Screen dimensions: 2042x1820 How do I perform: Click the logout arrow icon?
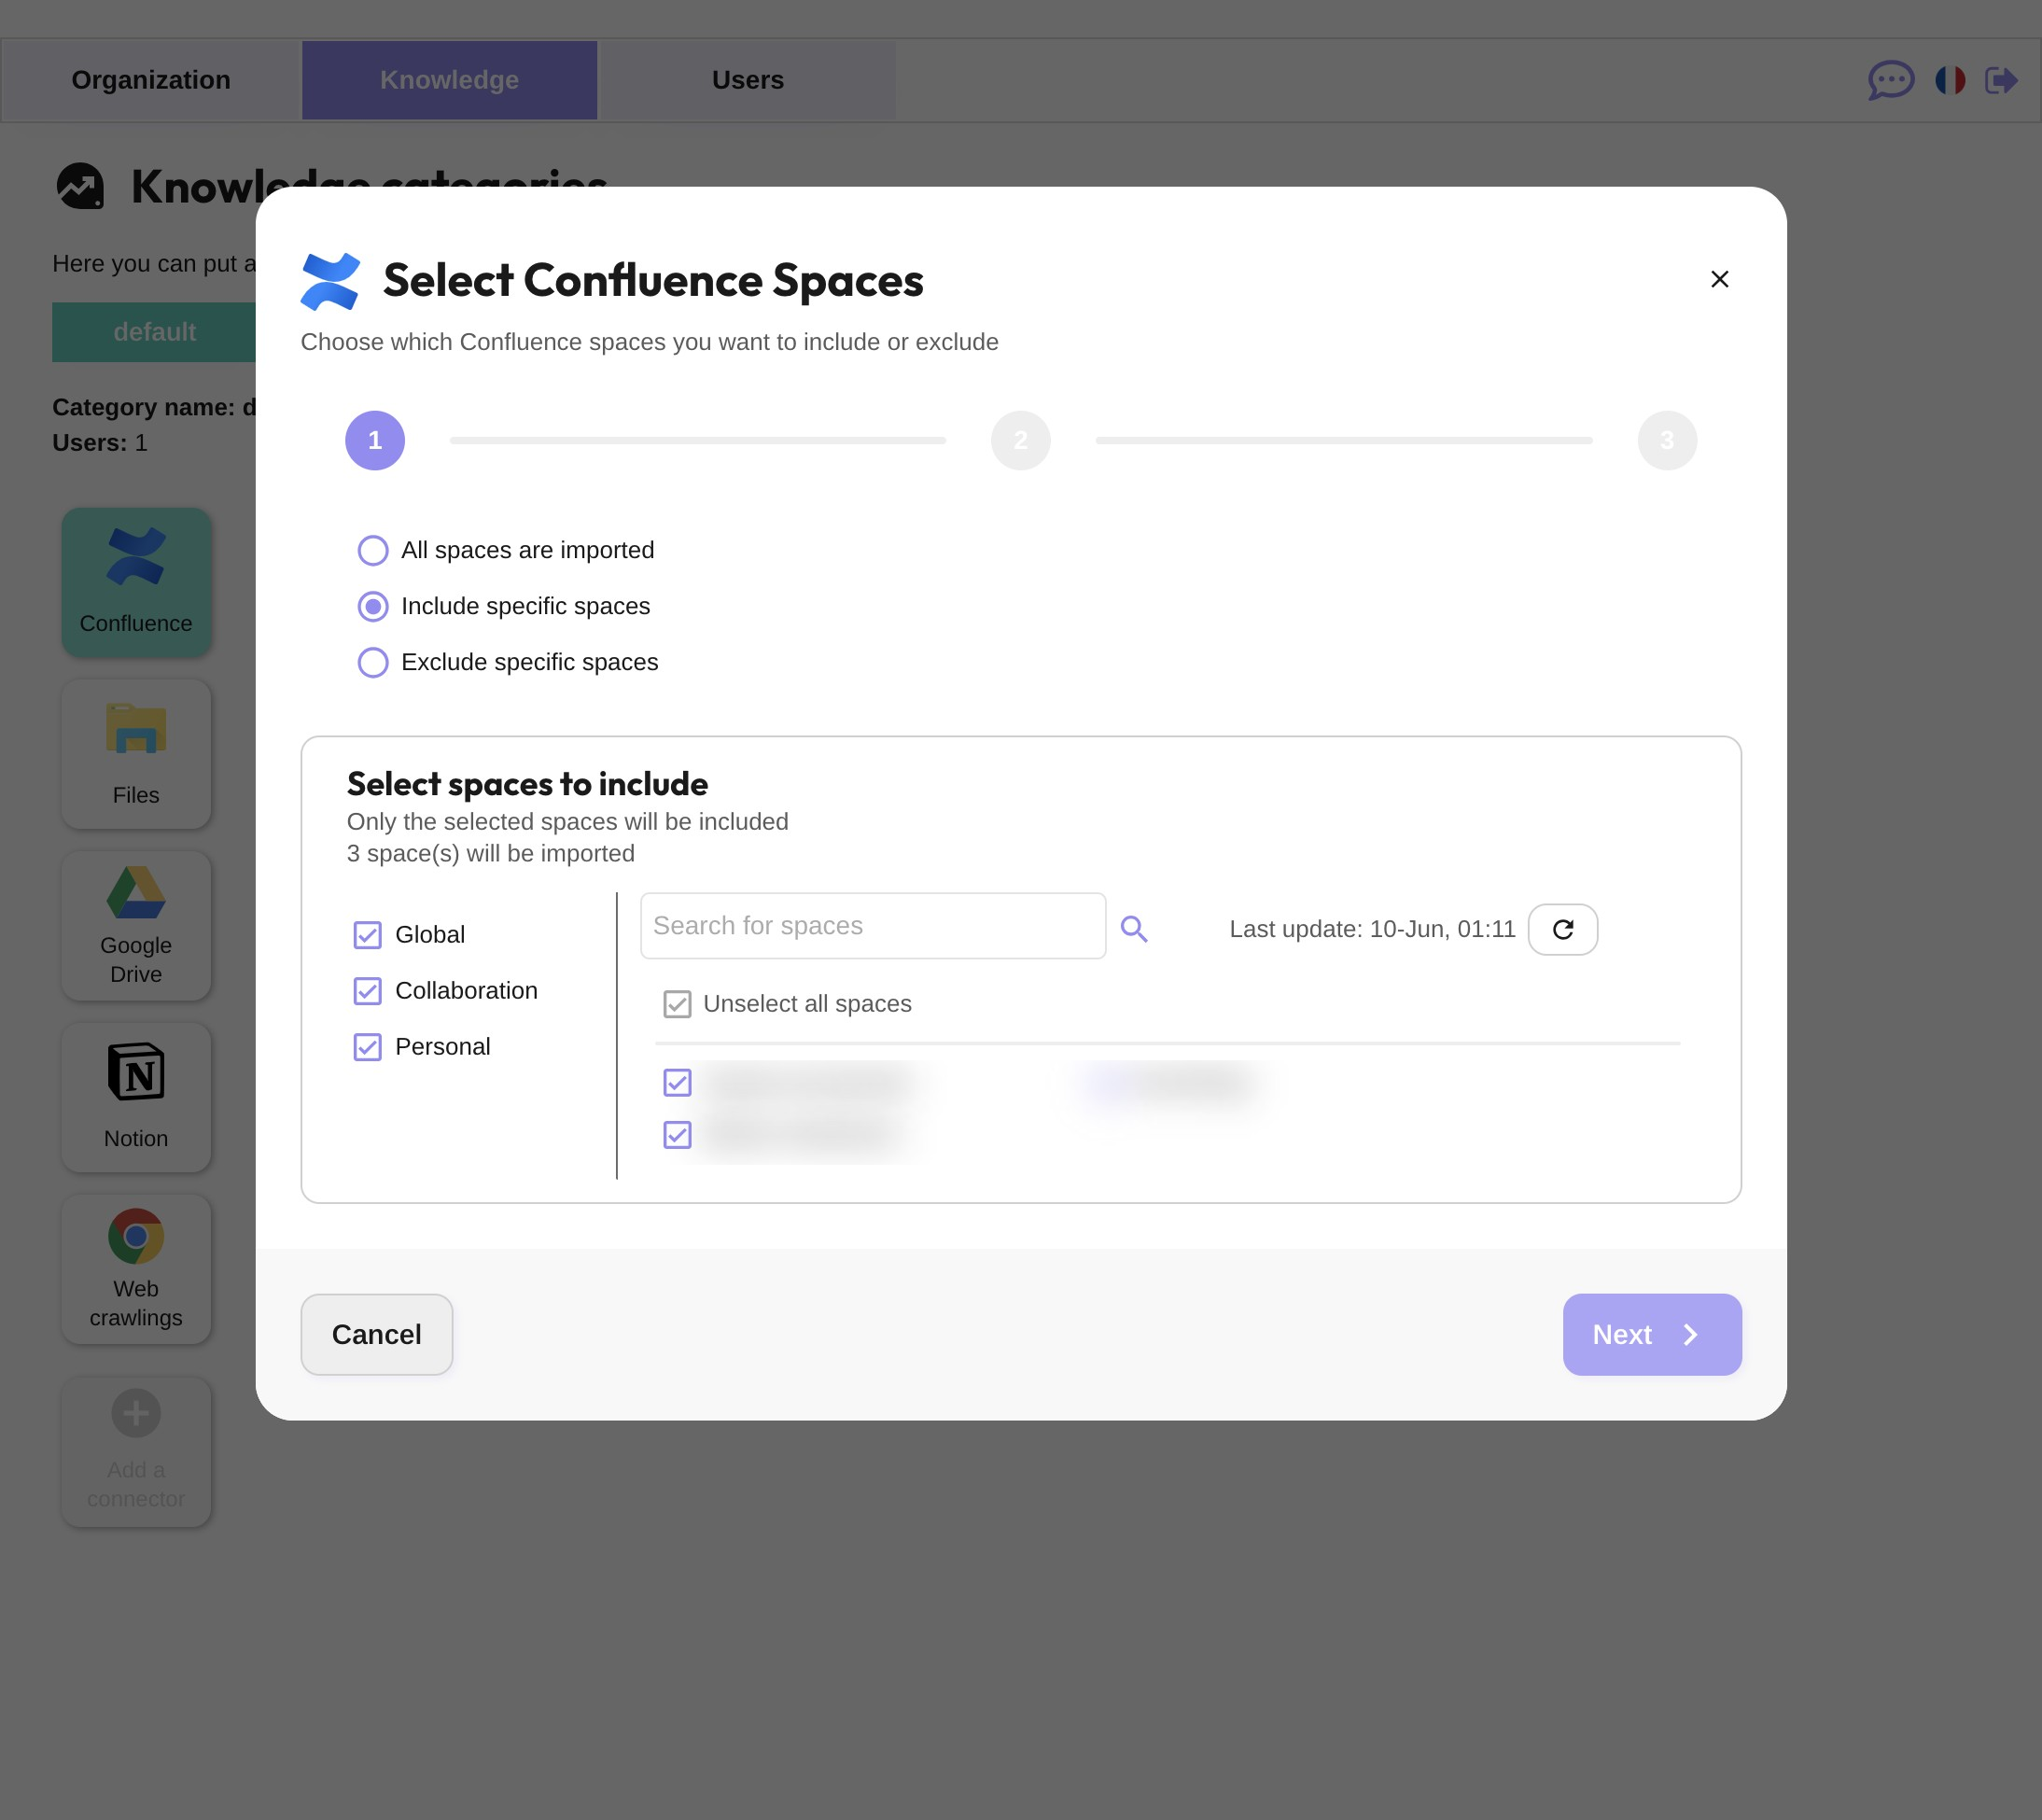click(2000, 80)
